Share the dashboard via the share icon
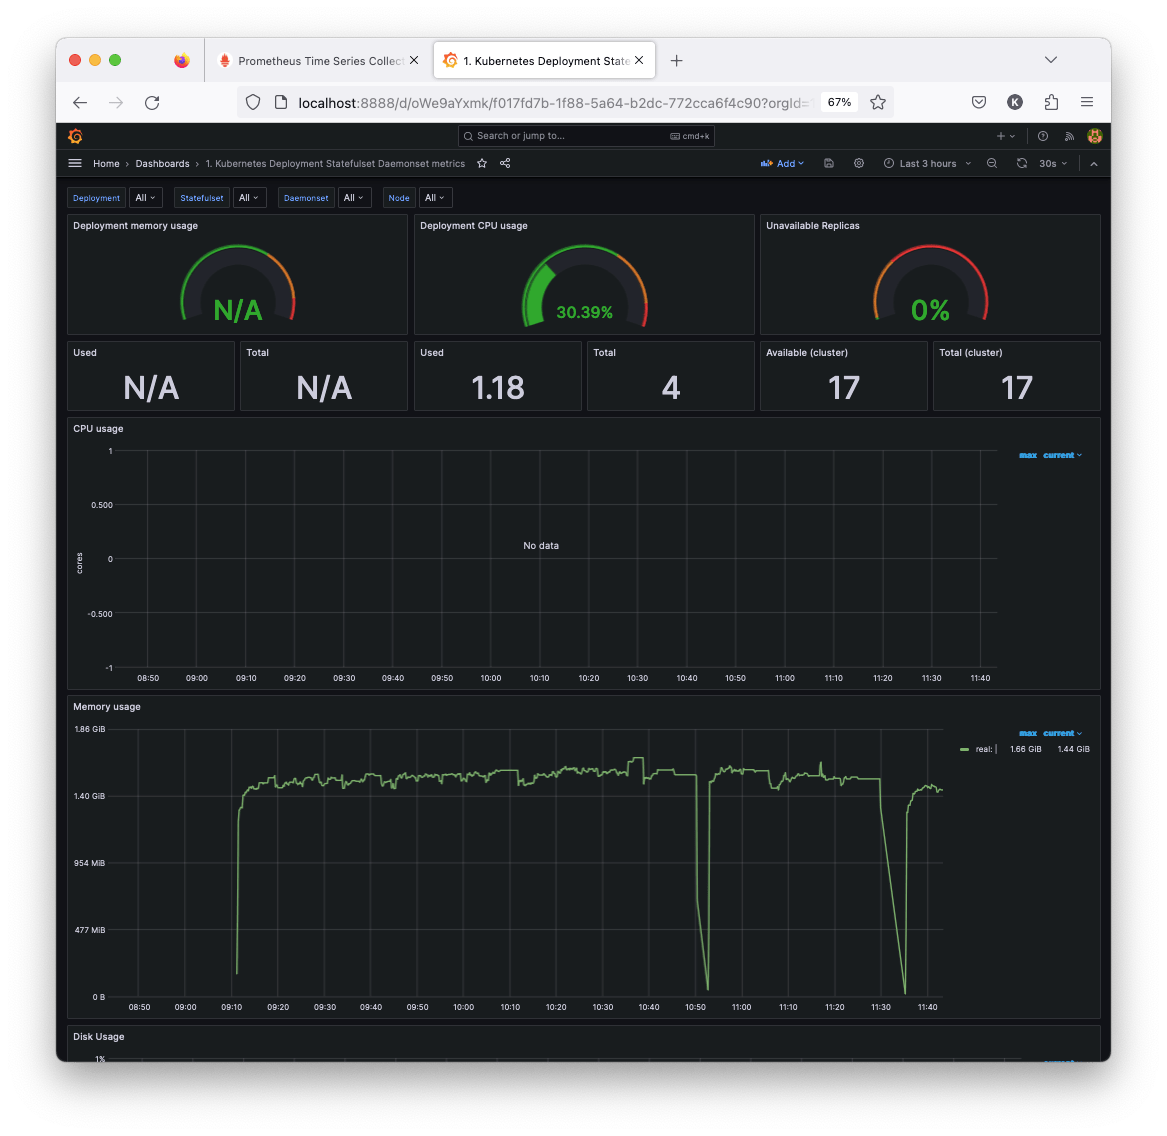This screenshot has height=1136, width=1167. pos(505,163)
